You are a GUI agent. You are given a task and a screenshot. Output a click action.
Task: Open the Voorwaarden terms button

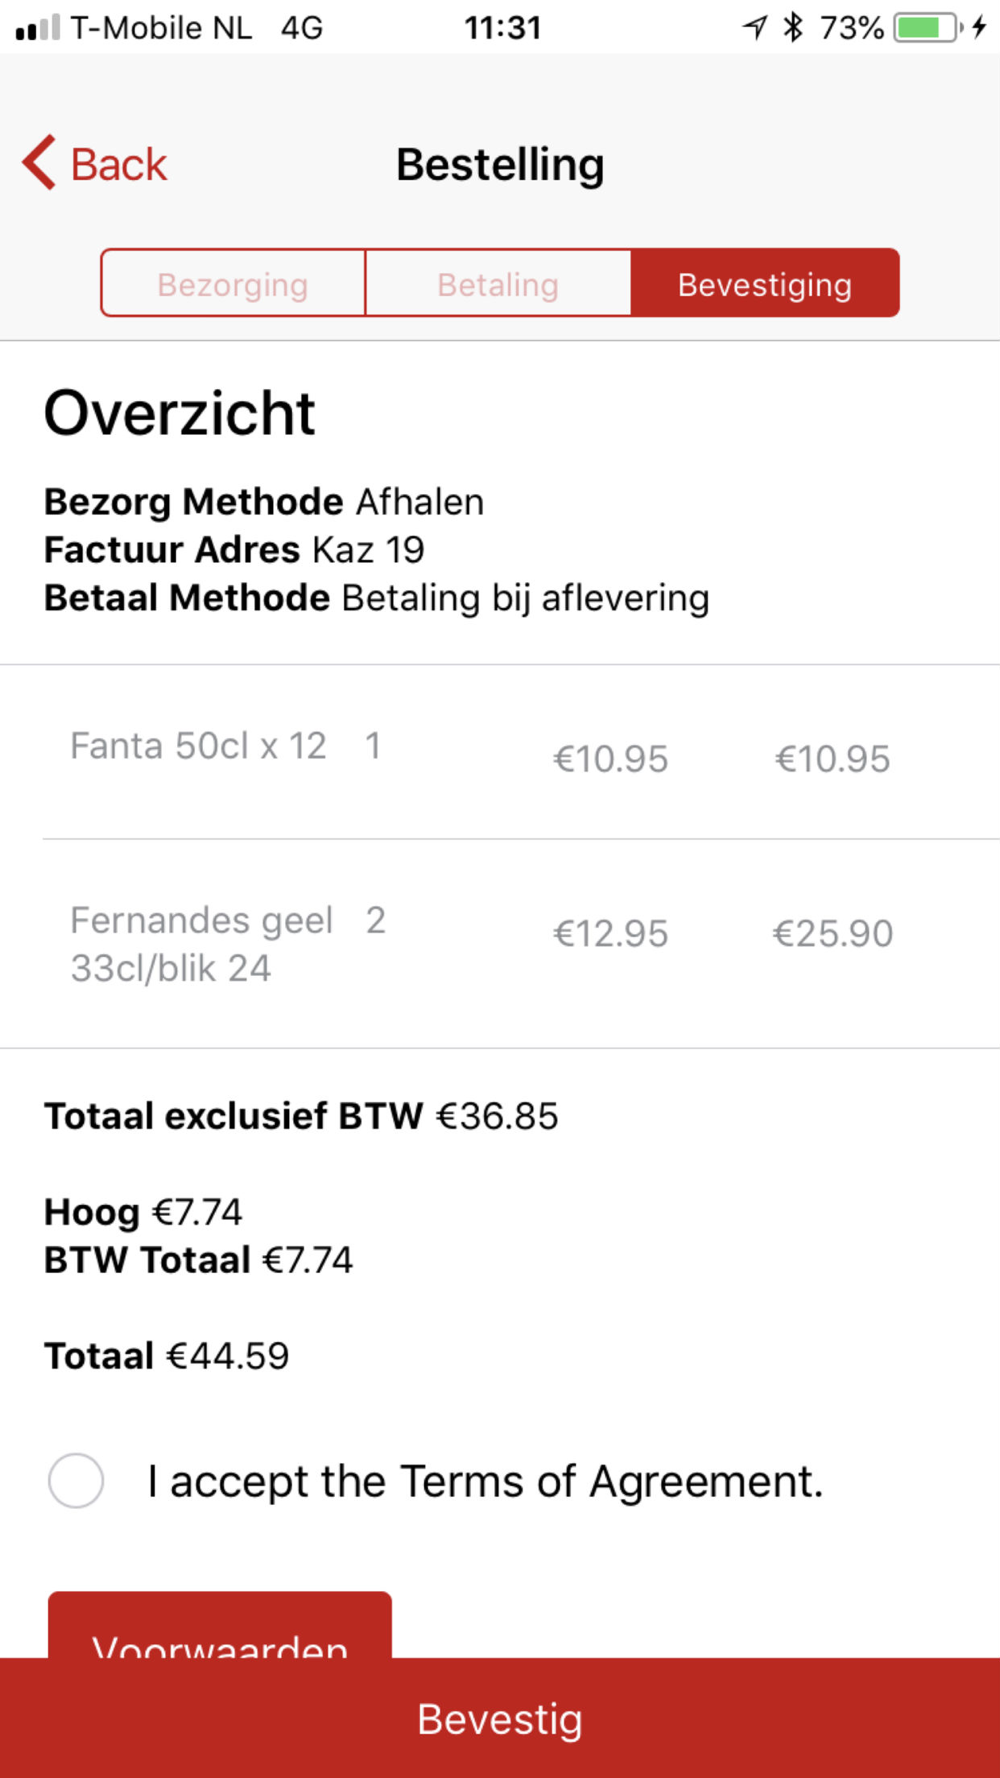point(220,1630)
